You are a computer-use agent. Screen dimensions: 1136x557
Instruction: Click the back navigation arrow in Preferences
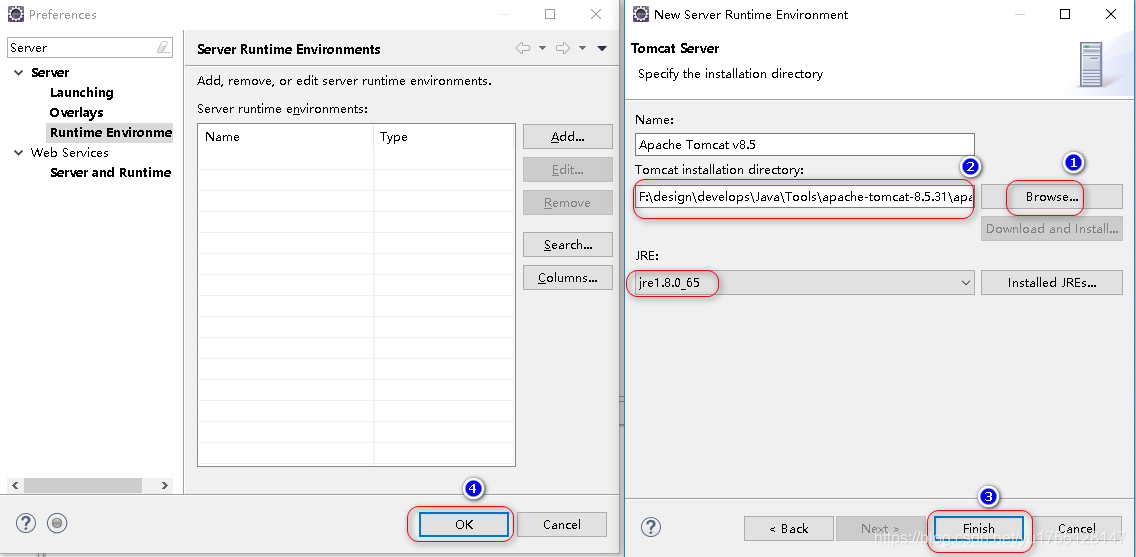pos(523,48)
